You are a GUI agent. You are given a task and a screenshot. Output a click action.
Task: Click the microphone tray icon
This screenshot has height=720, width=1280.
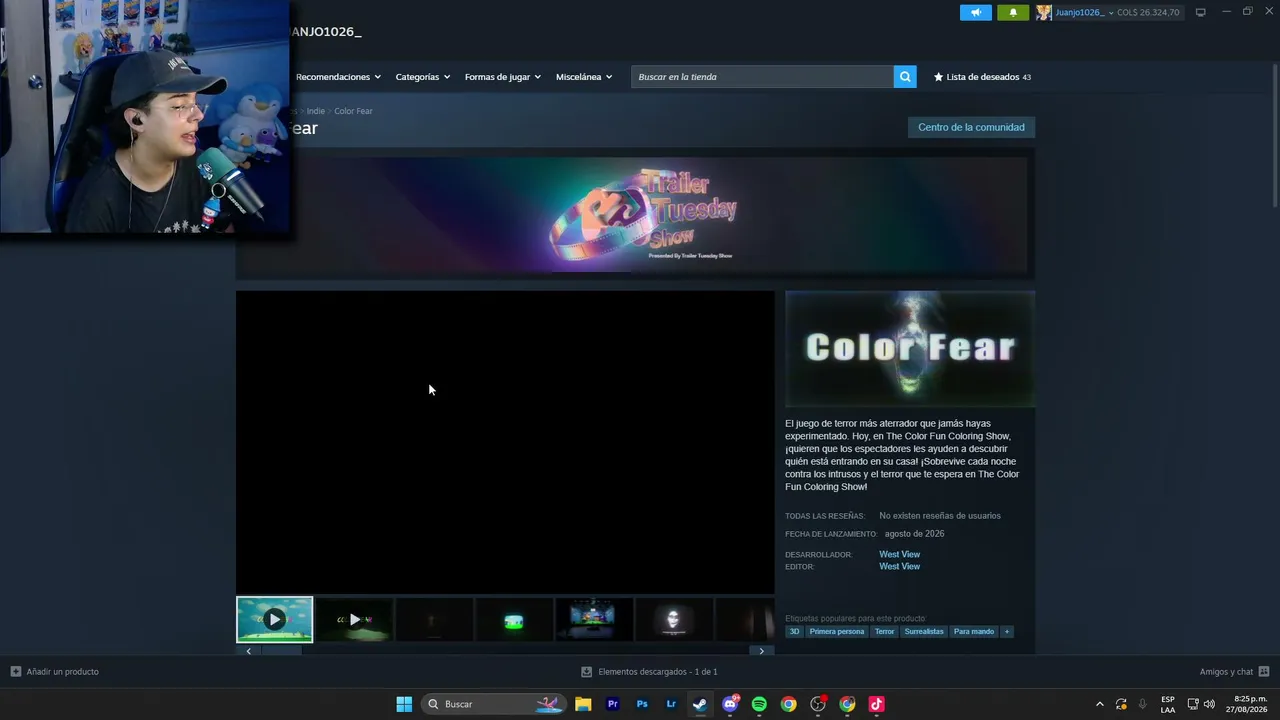(x=1142, y=704)
